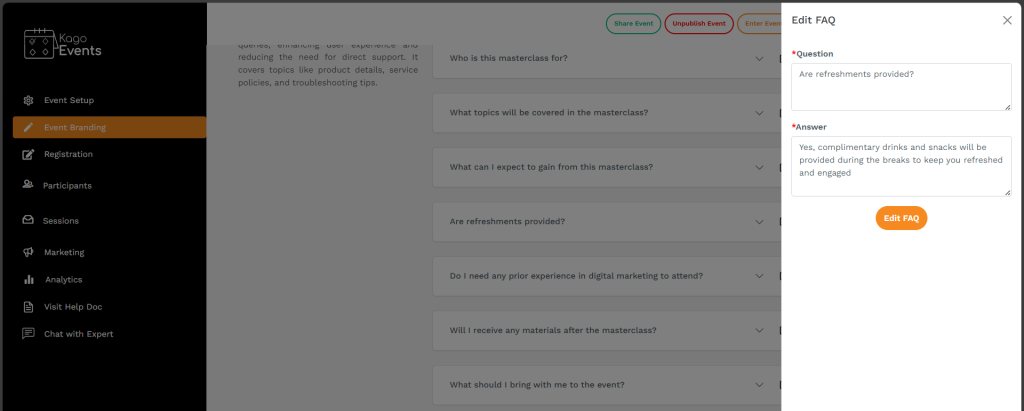Close the Edit FAQ panel

point(1007,20)
